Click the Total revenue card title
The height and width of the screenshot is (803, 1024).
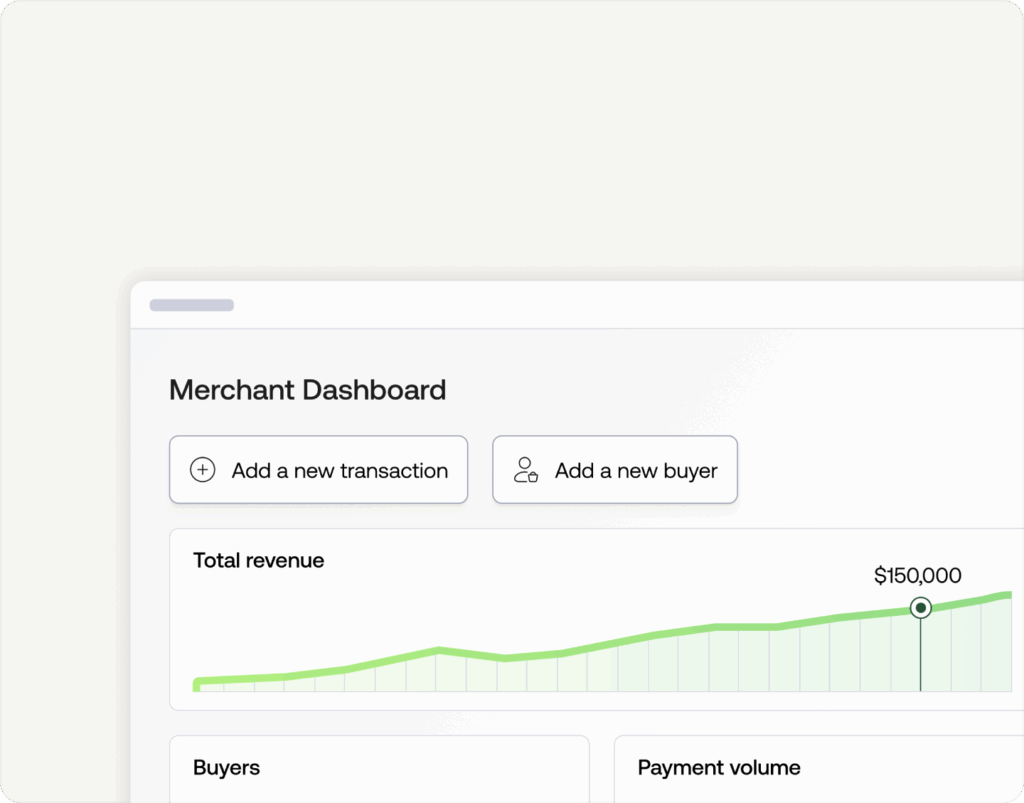tap(258, 560)
